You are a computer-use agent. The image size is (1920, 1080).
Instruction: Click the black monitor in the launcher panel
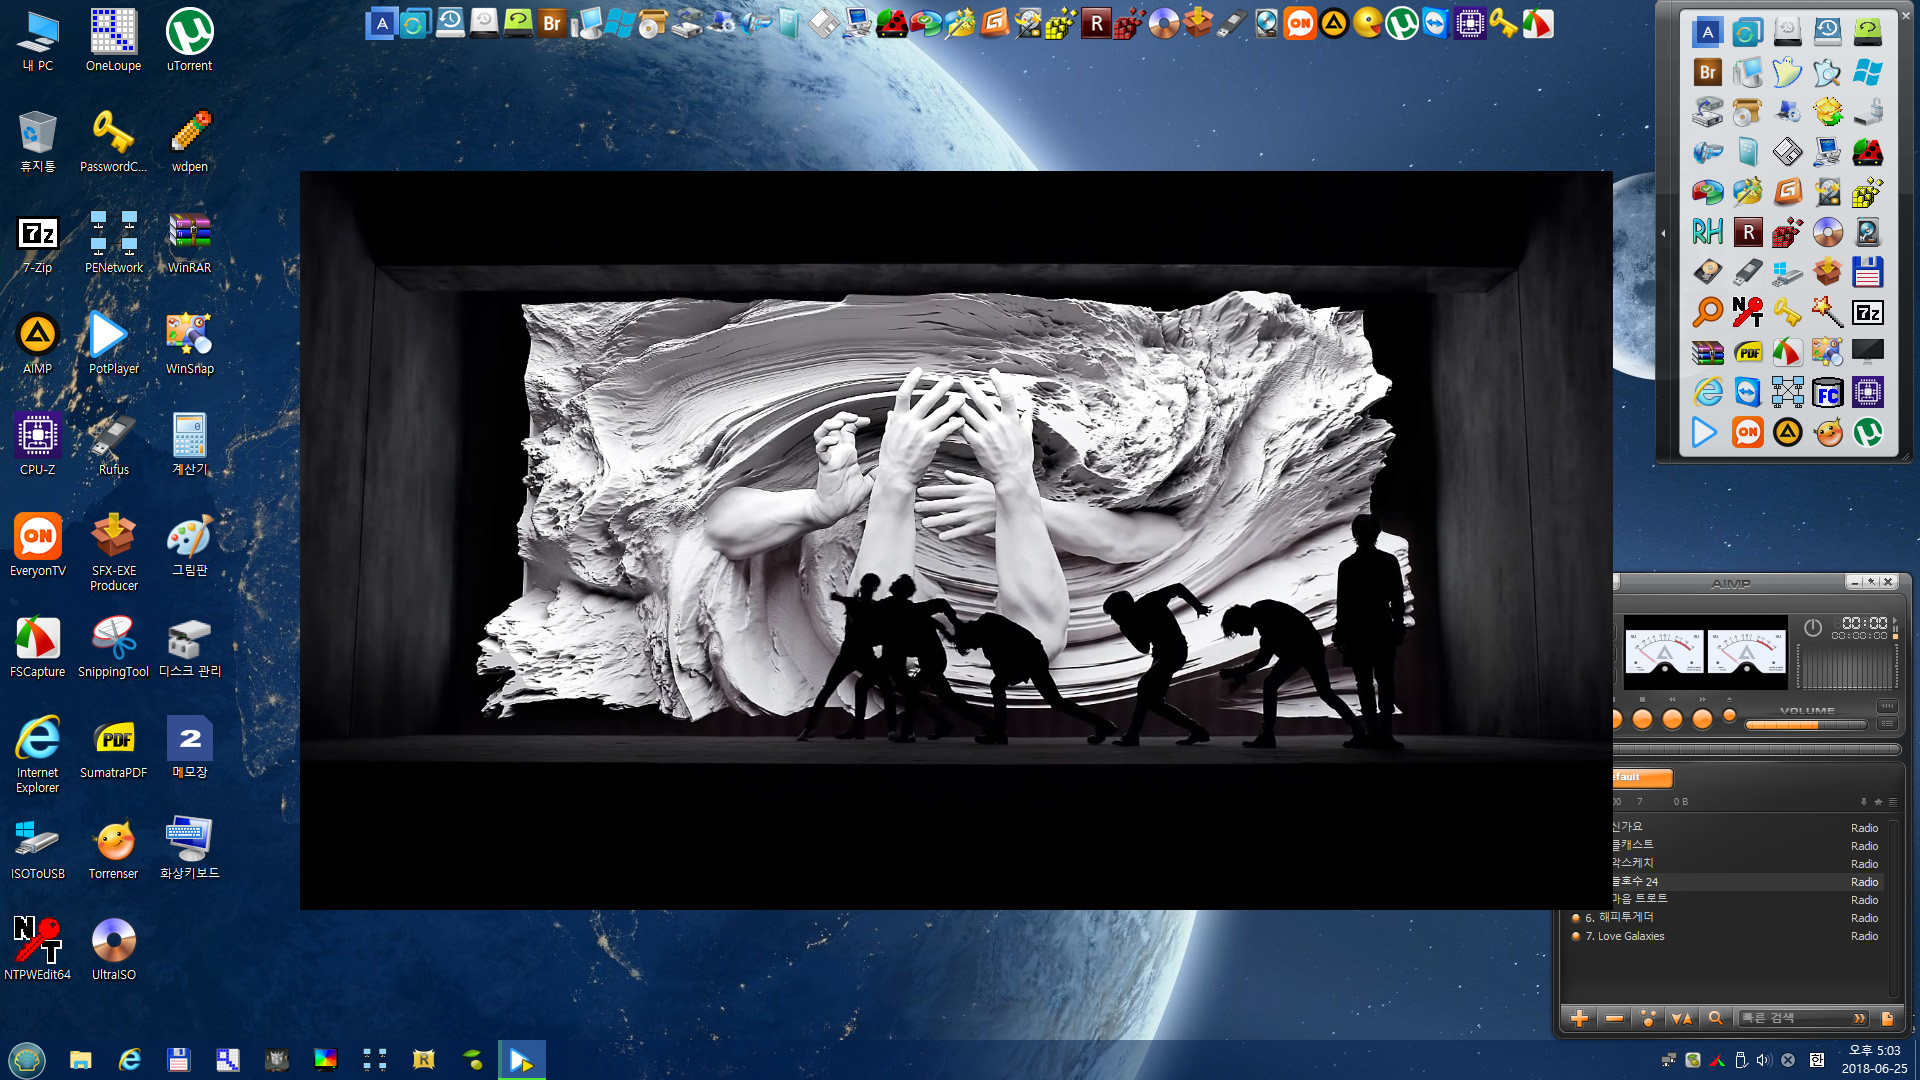(x=1867, y=352)
